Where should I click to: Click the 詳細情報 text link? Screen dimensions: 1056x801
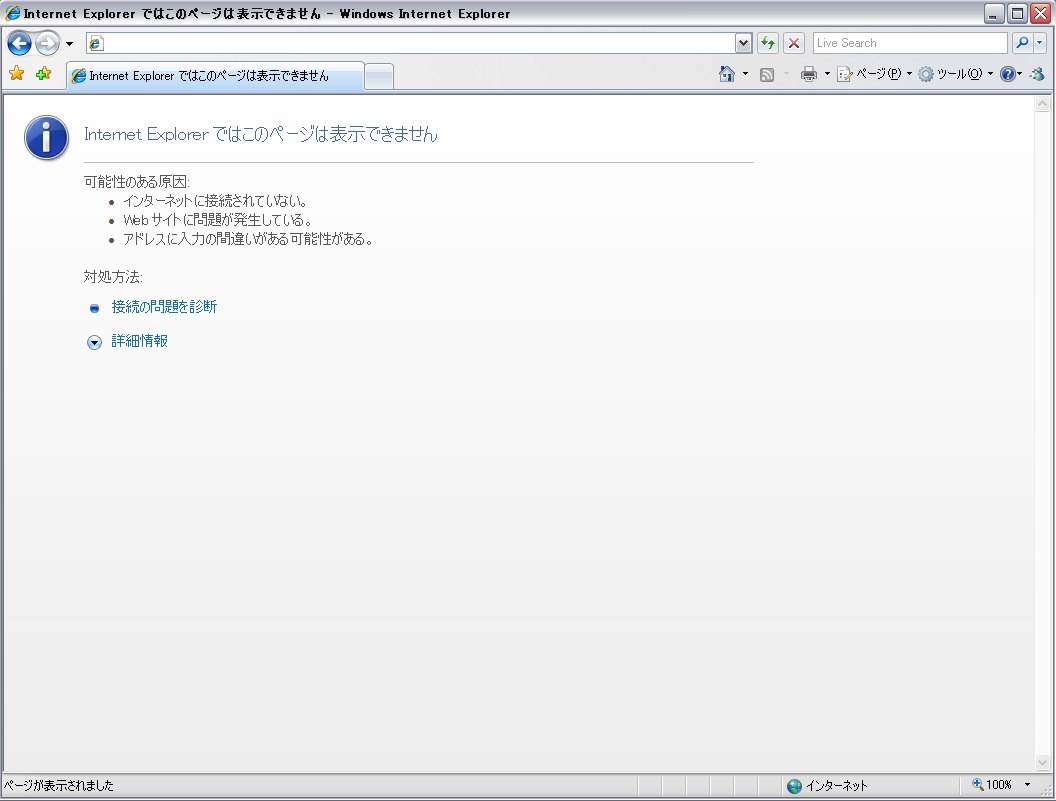coord(139,341)
